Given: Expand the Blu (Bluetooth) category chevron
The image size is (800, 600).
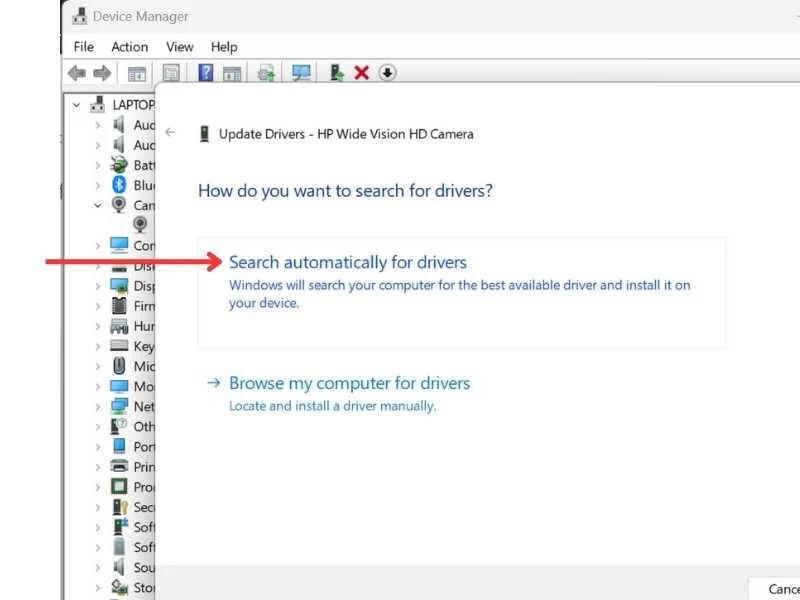Looking at the screenshot, I should 97,185.
